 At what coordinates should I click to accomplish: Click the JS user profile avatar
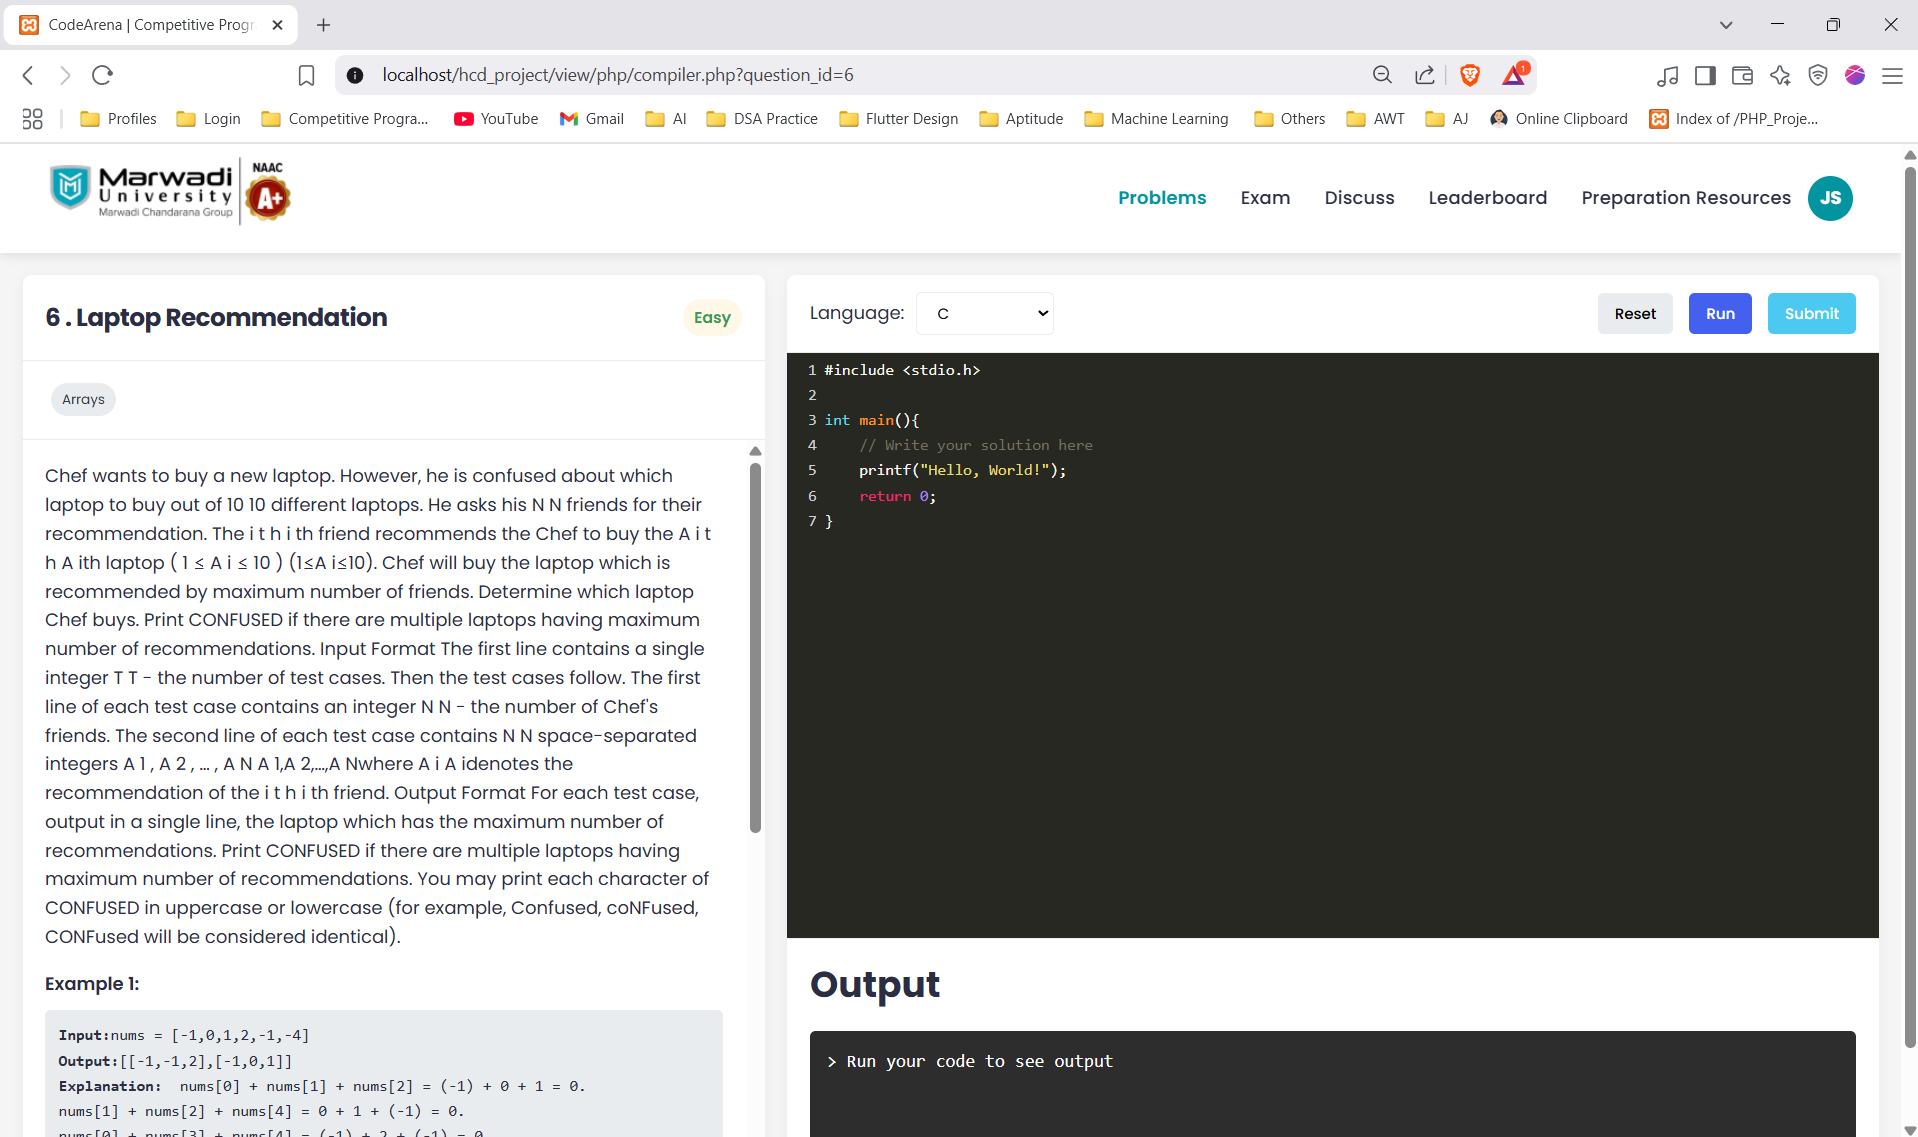coord(1829,198)
